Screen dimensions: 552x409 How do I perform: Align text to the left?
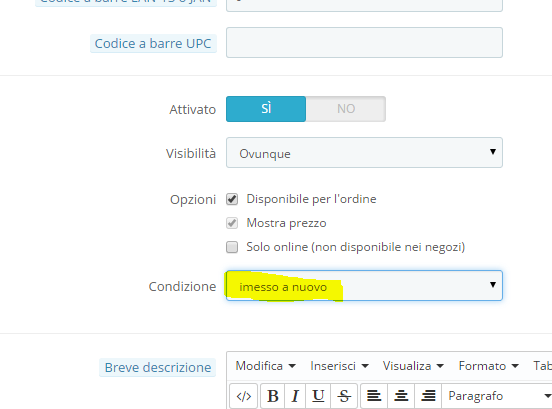coord(374,396)
